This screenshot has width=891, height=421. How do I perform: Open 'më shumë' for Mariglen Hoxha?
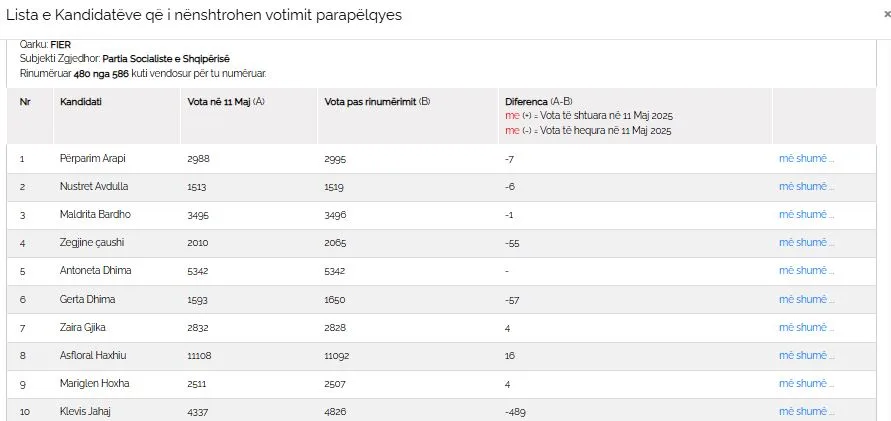tap(806, 384)
